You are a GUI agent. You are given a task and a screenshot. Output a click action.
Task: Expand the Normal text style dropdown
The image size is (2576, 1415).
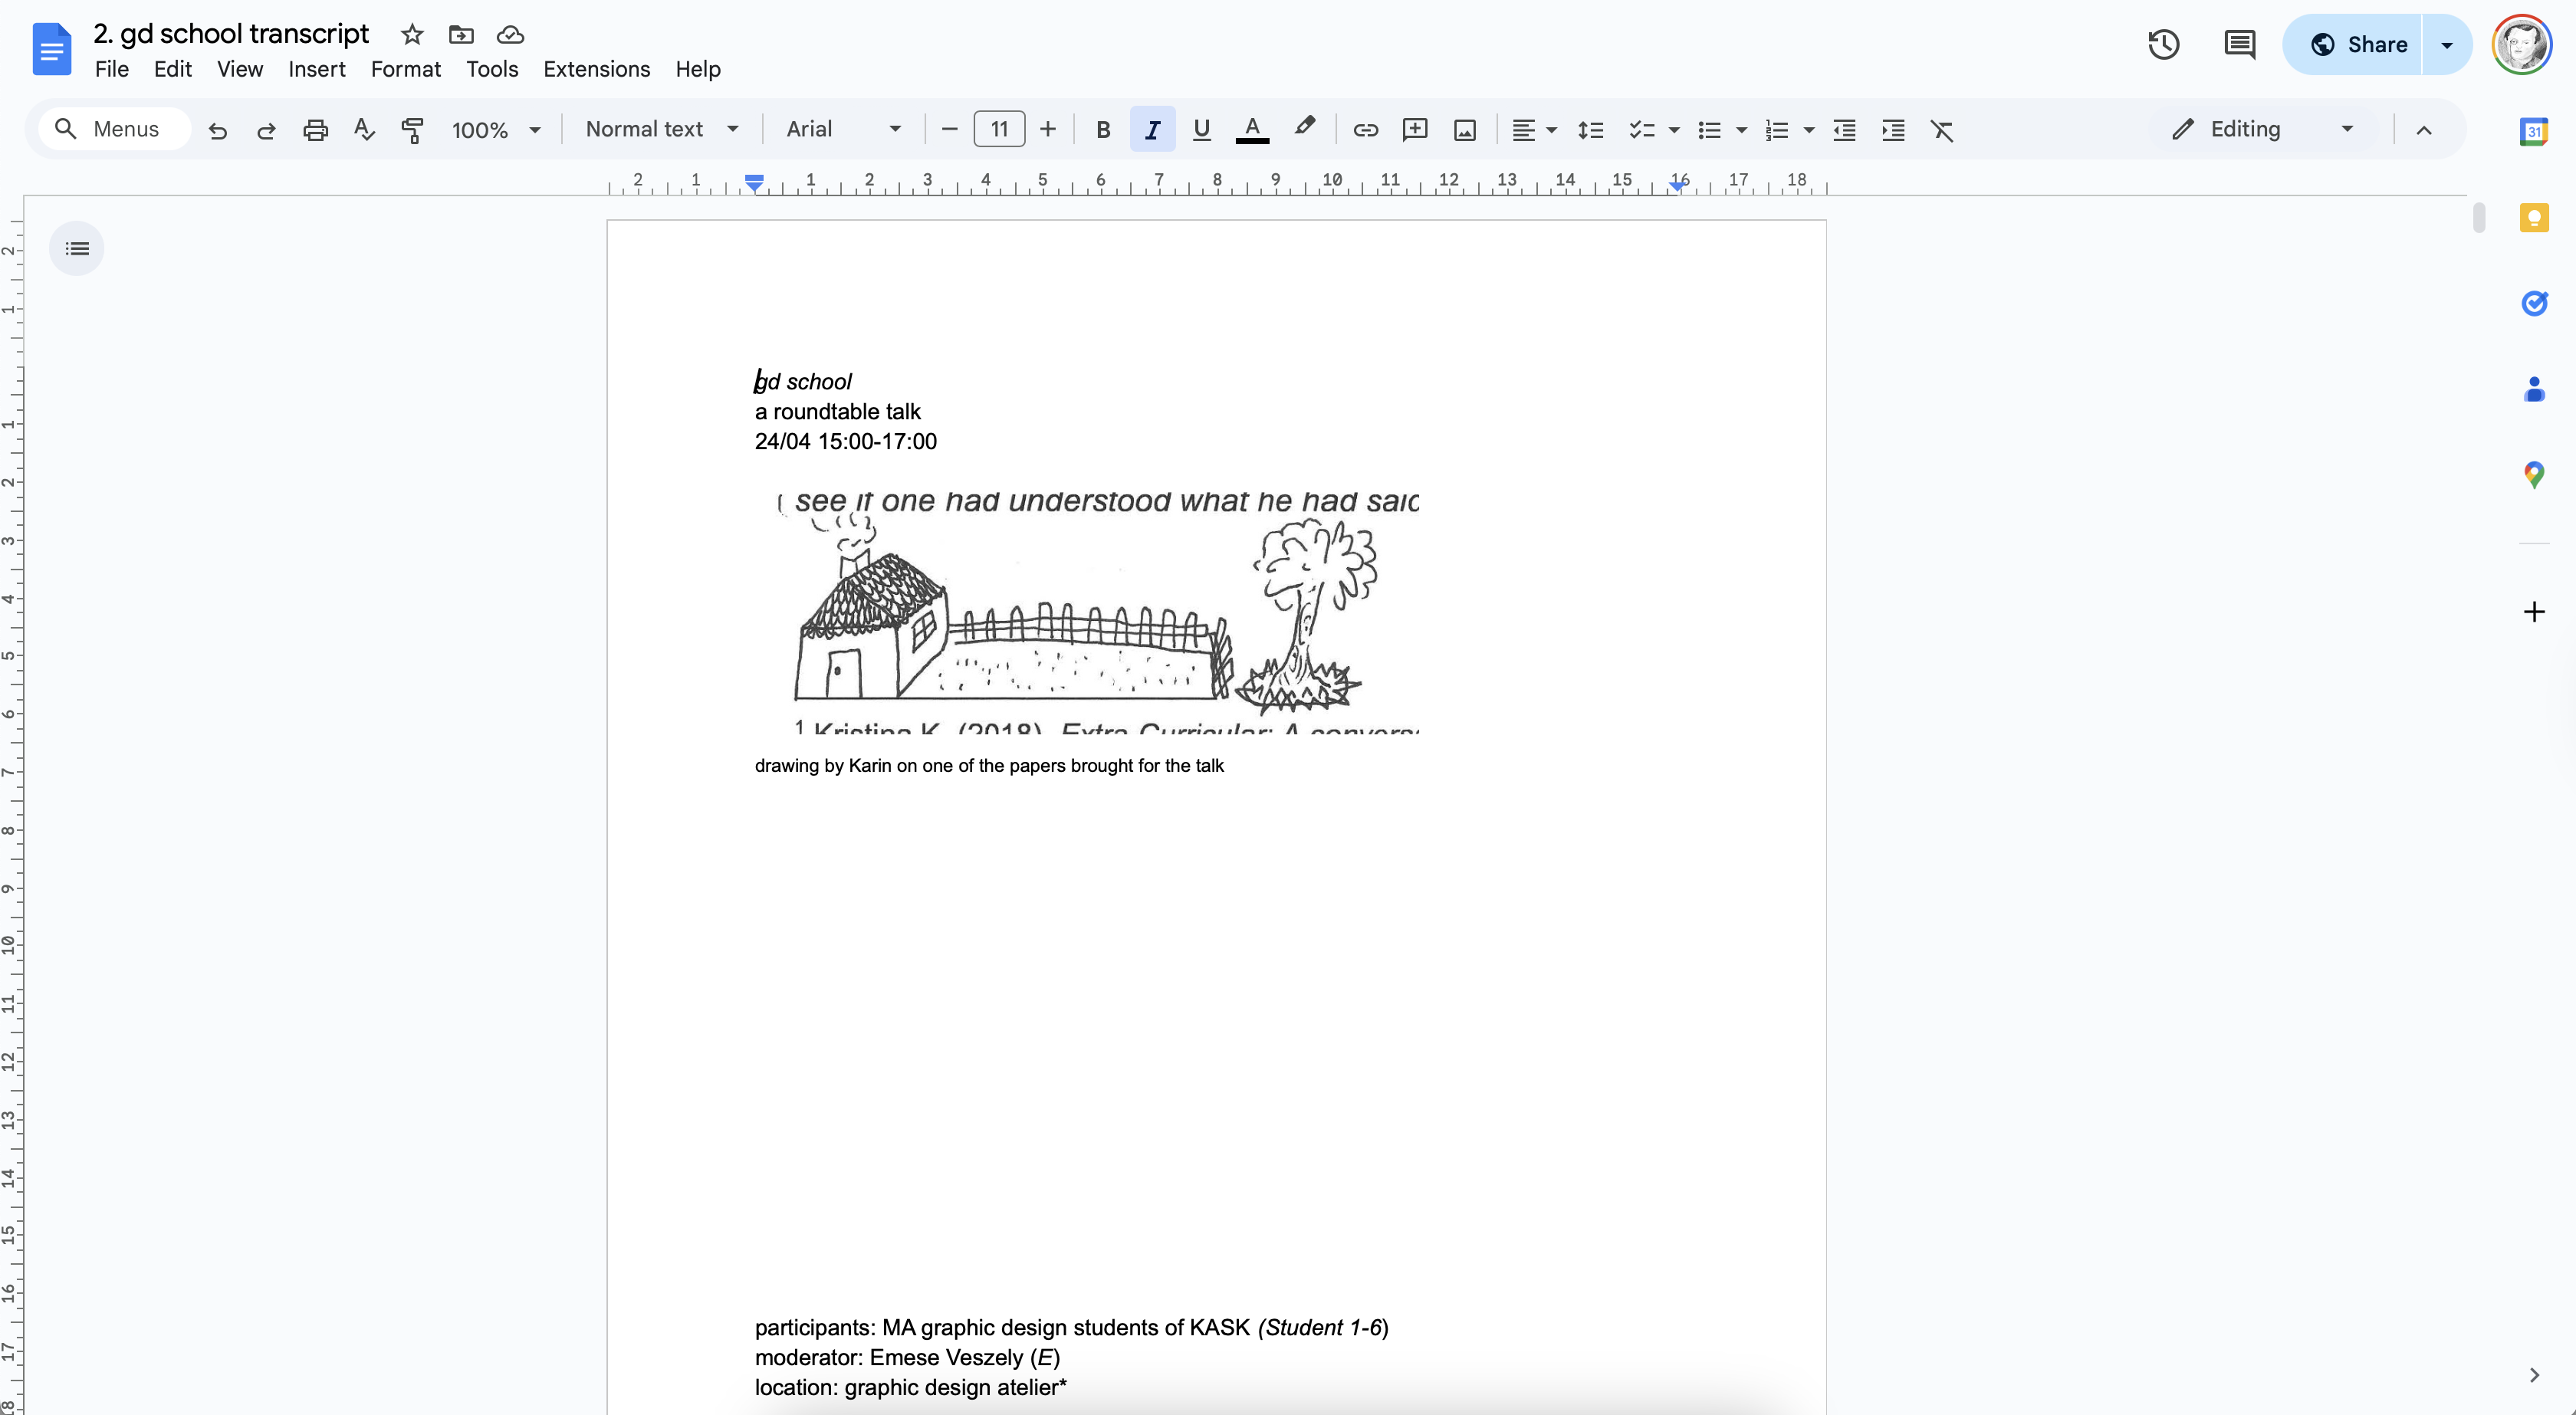coord(661,130)
